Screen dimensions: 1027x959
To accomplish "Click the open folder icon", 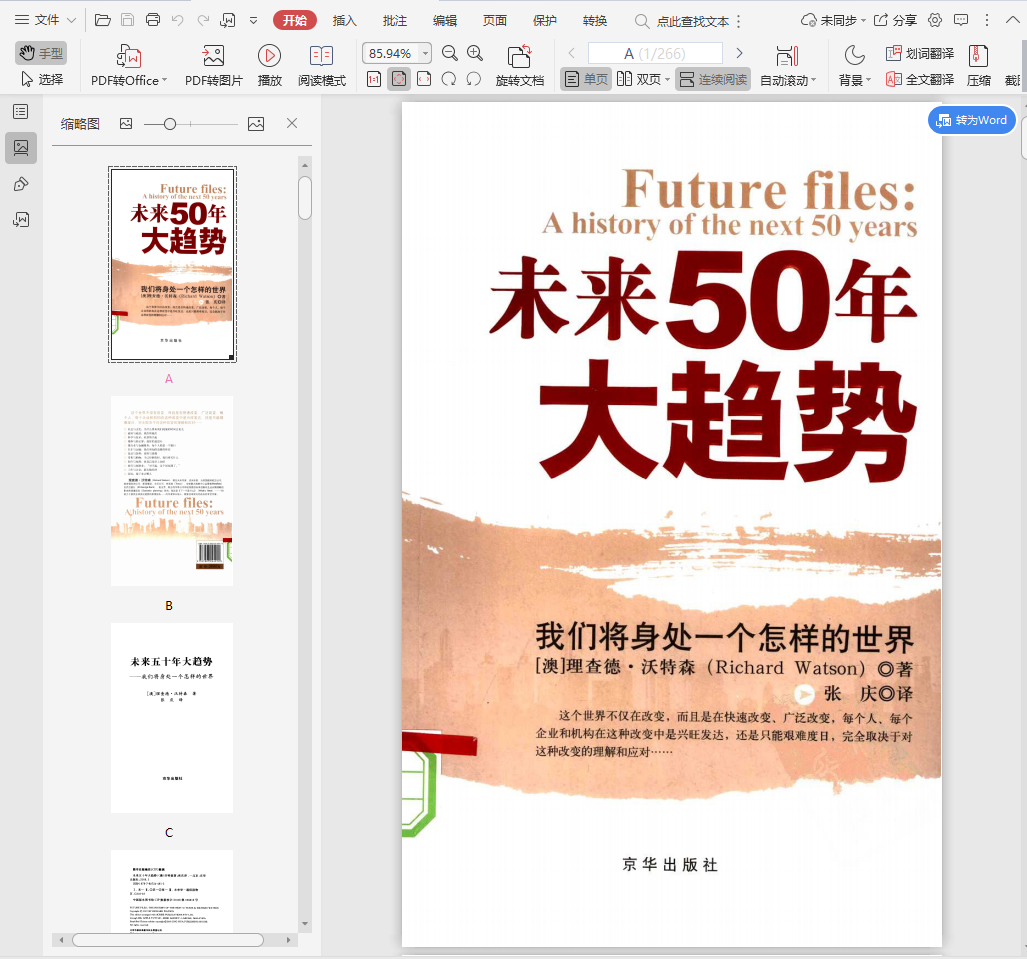I will pyautogui.click(x=103, y=20).
